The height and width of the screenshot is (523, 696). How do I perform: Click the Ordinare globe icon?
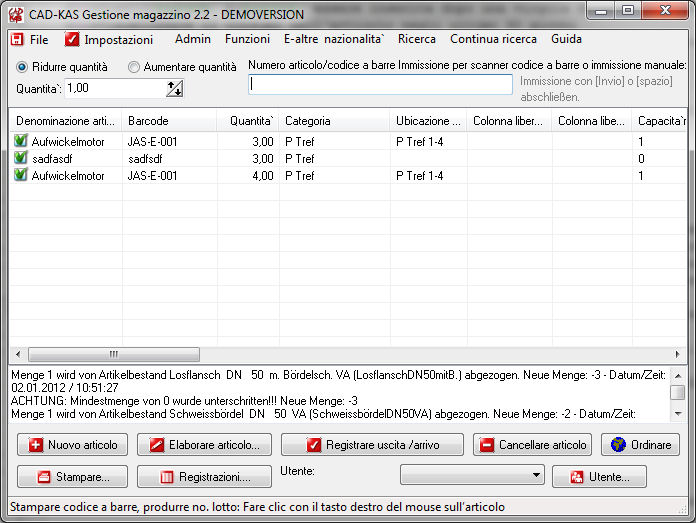[619, 445]
